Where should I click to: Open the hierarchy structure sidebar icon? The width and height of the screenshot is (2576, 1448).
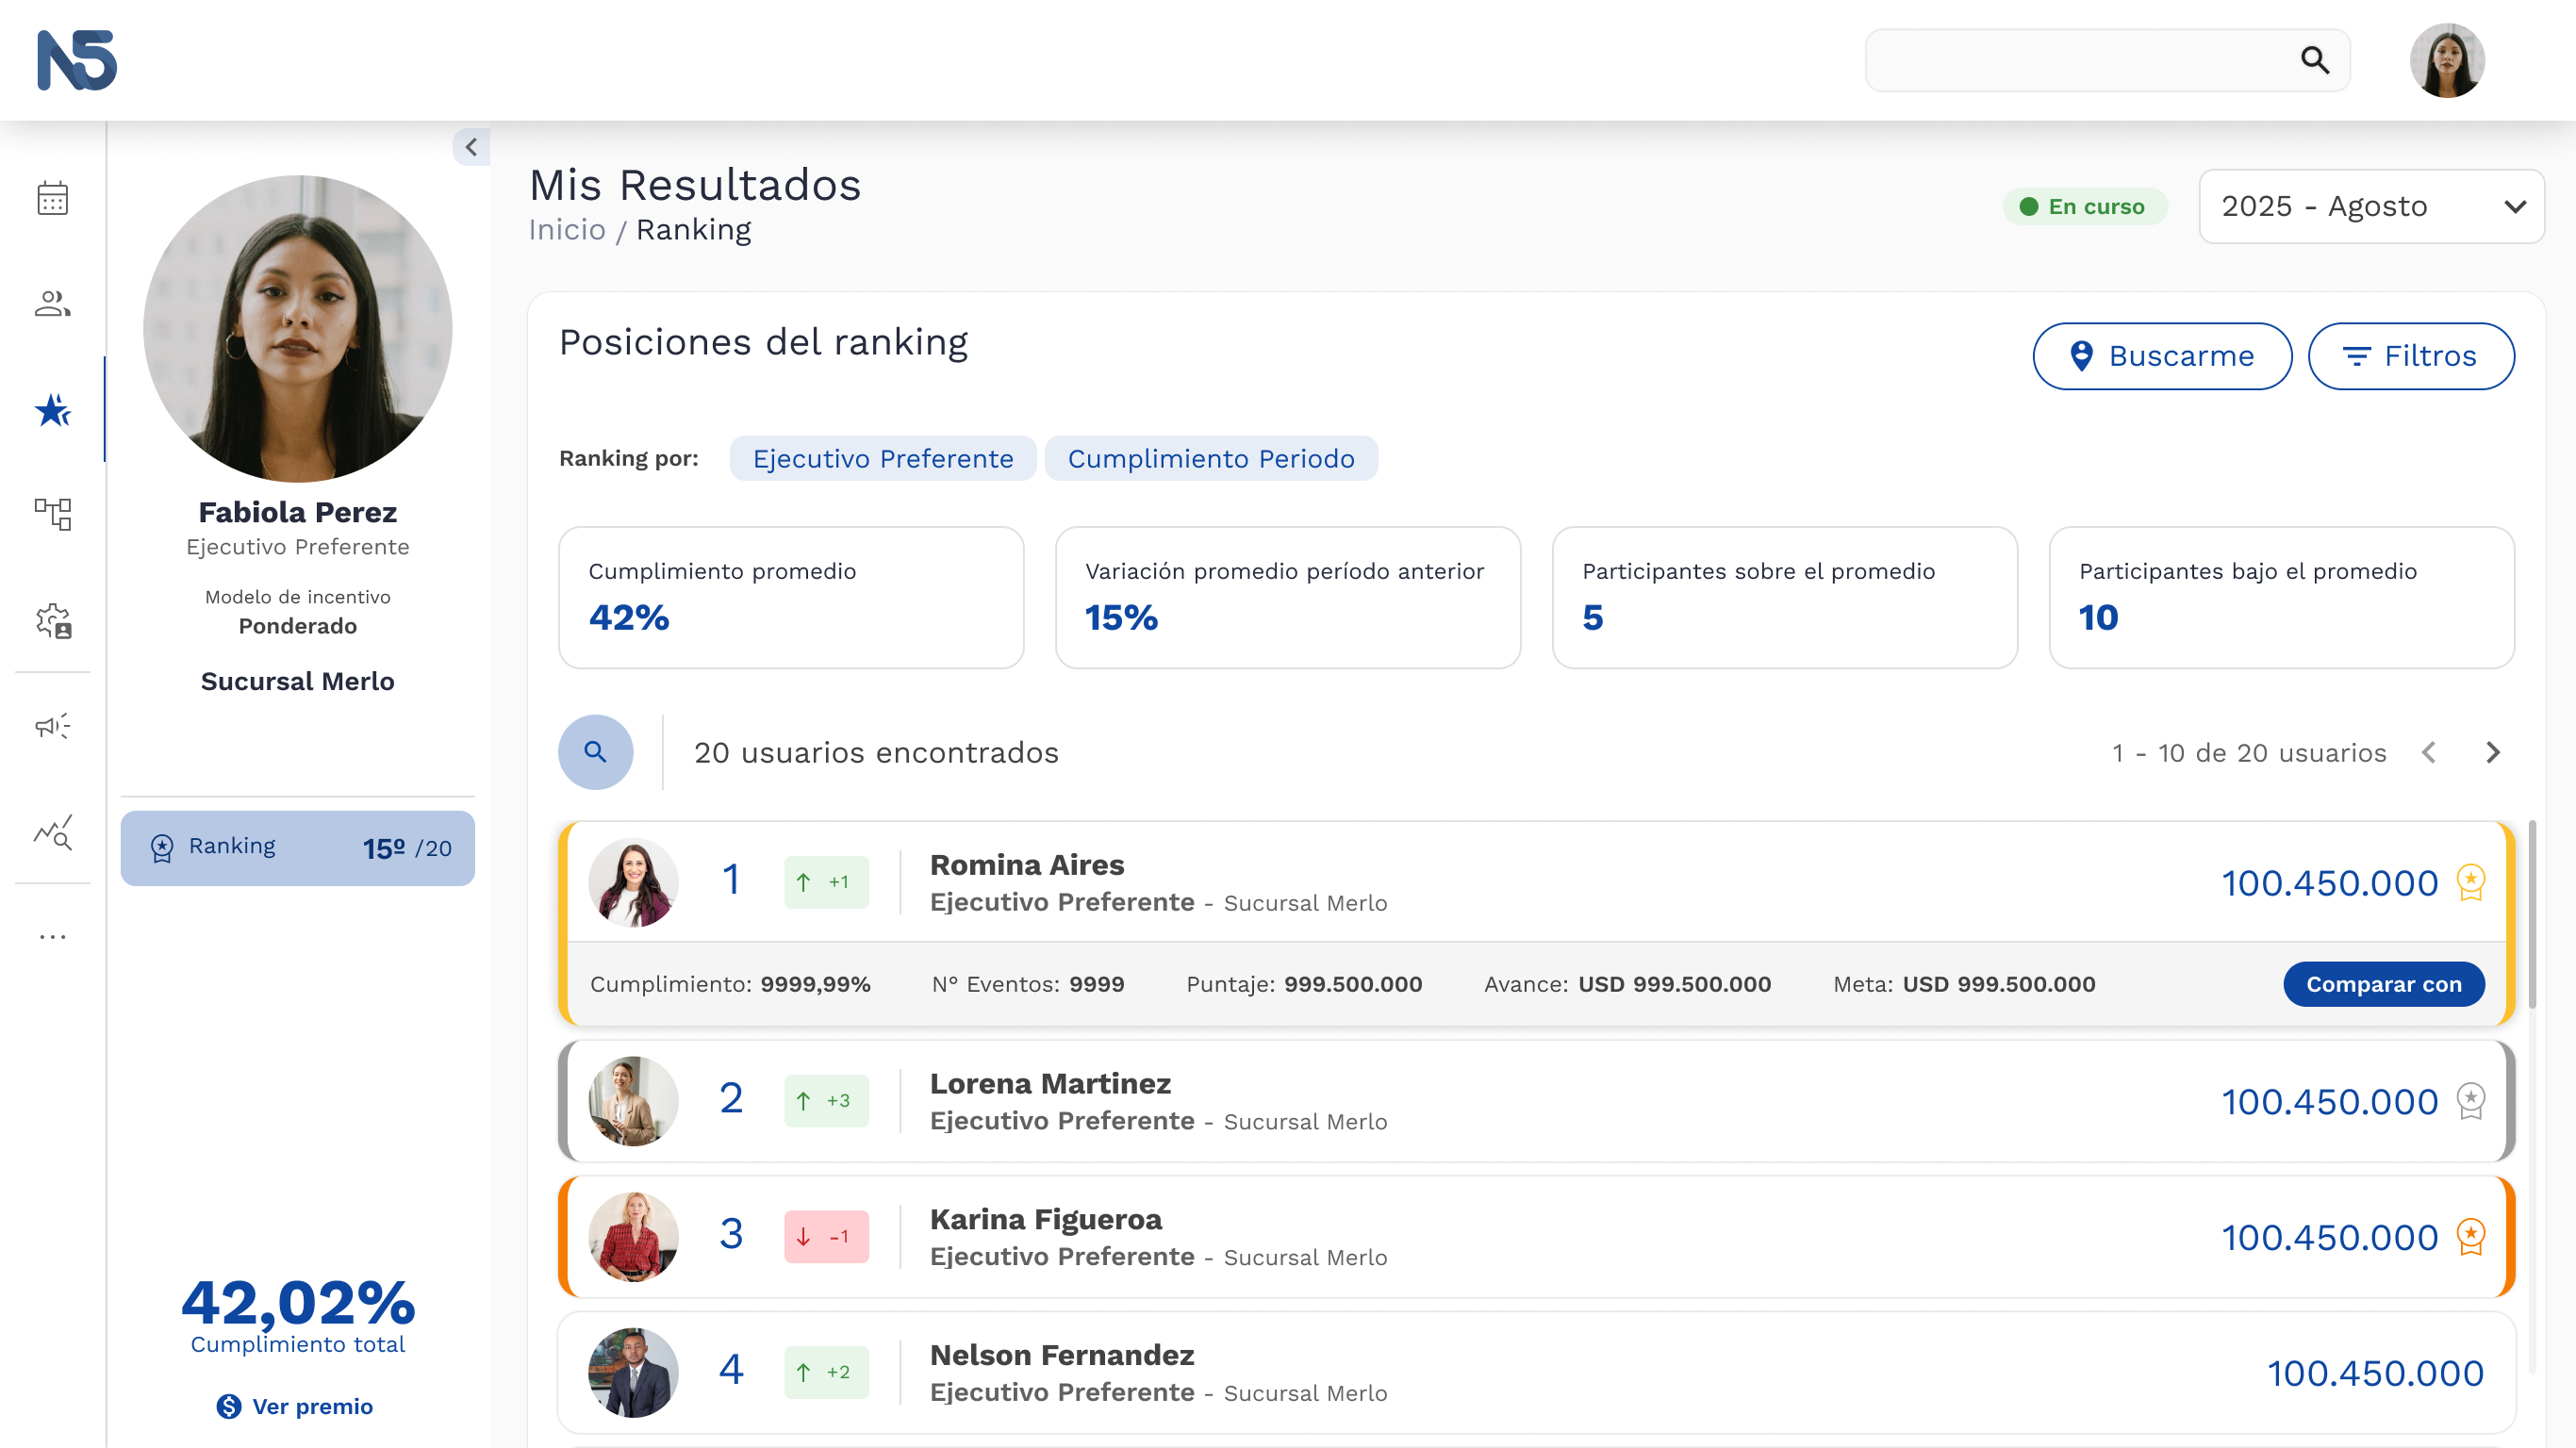pos(52,514)
